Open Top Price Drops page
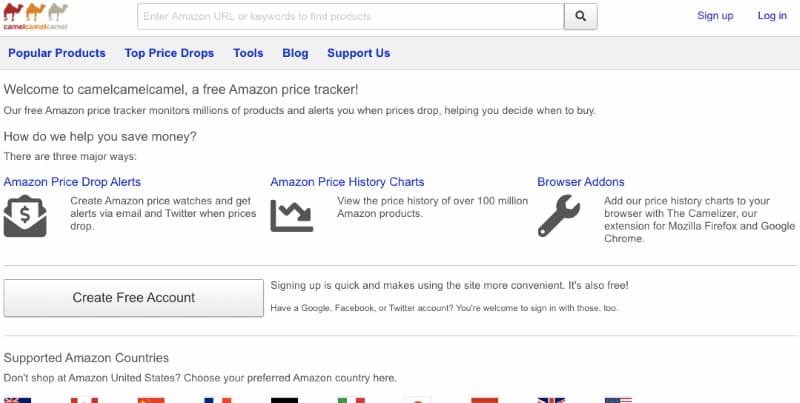The width and height of the screenshot is (800, 403). pos(169,53)
